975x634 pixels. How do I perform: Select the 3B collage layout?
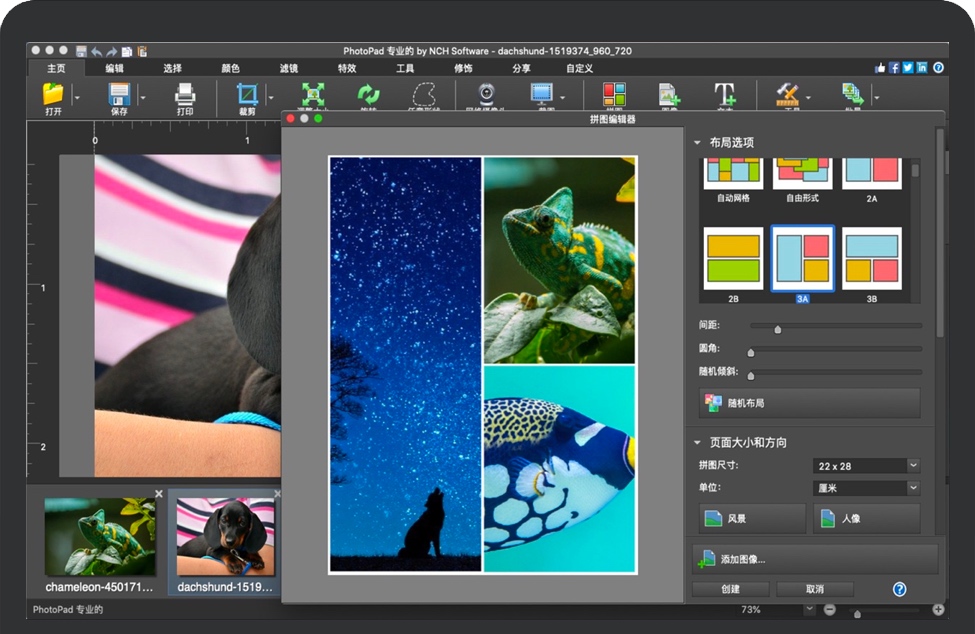point(871,258)
